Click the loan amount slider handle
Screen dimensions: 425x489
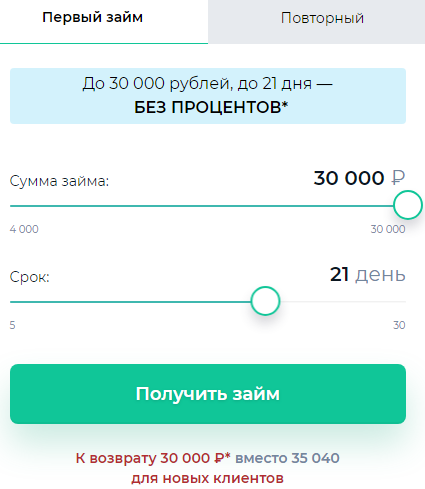pos(408,205)
